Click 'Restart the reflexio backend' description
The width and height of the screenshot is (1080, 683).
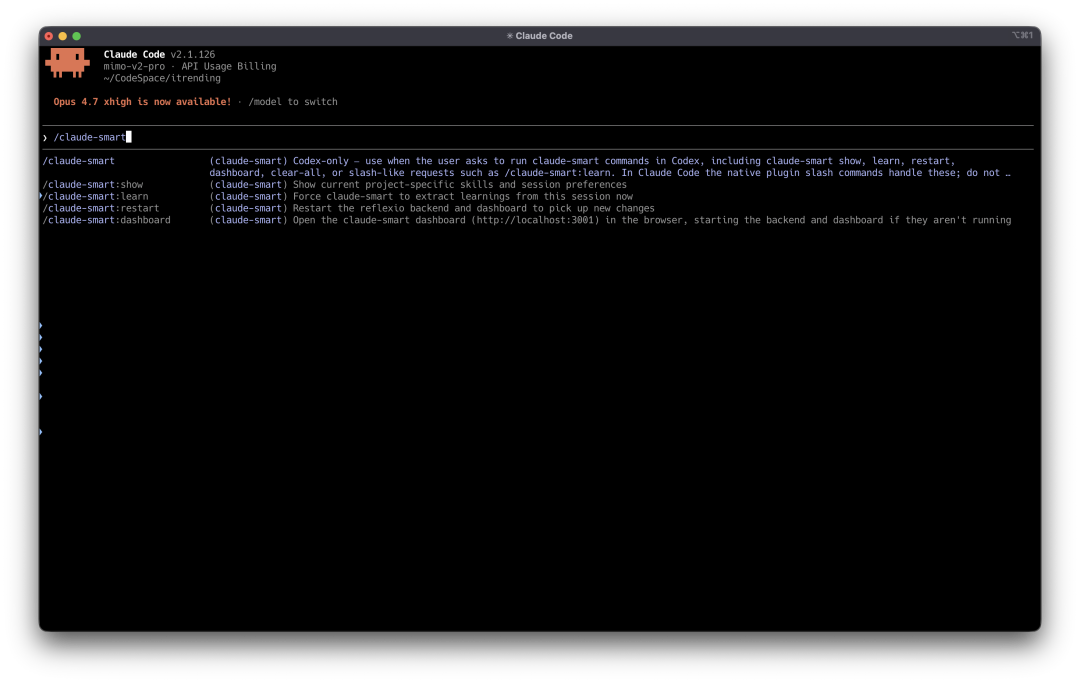click(473, 208)
